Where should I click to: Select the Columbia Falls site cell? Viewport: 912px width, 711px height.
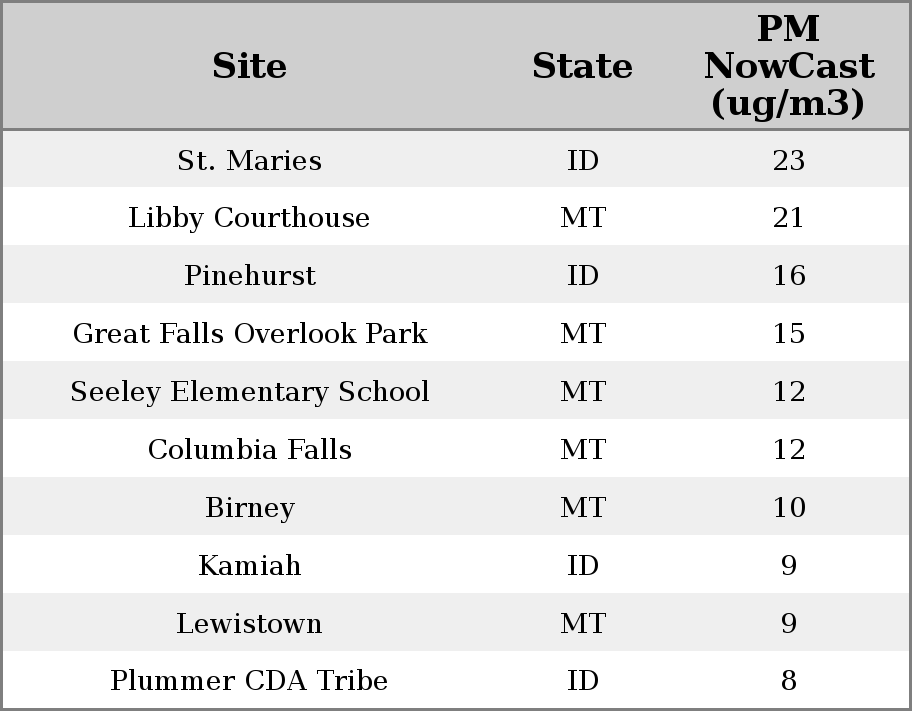[x=249, y=449]
